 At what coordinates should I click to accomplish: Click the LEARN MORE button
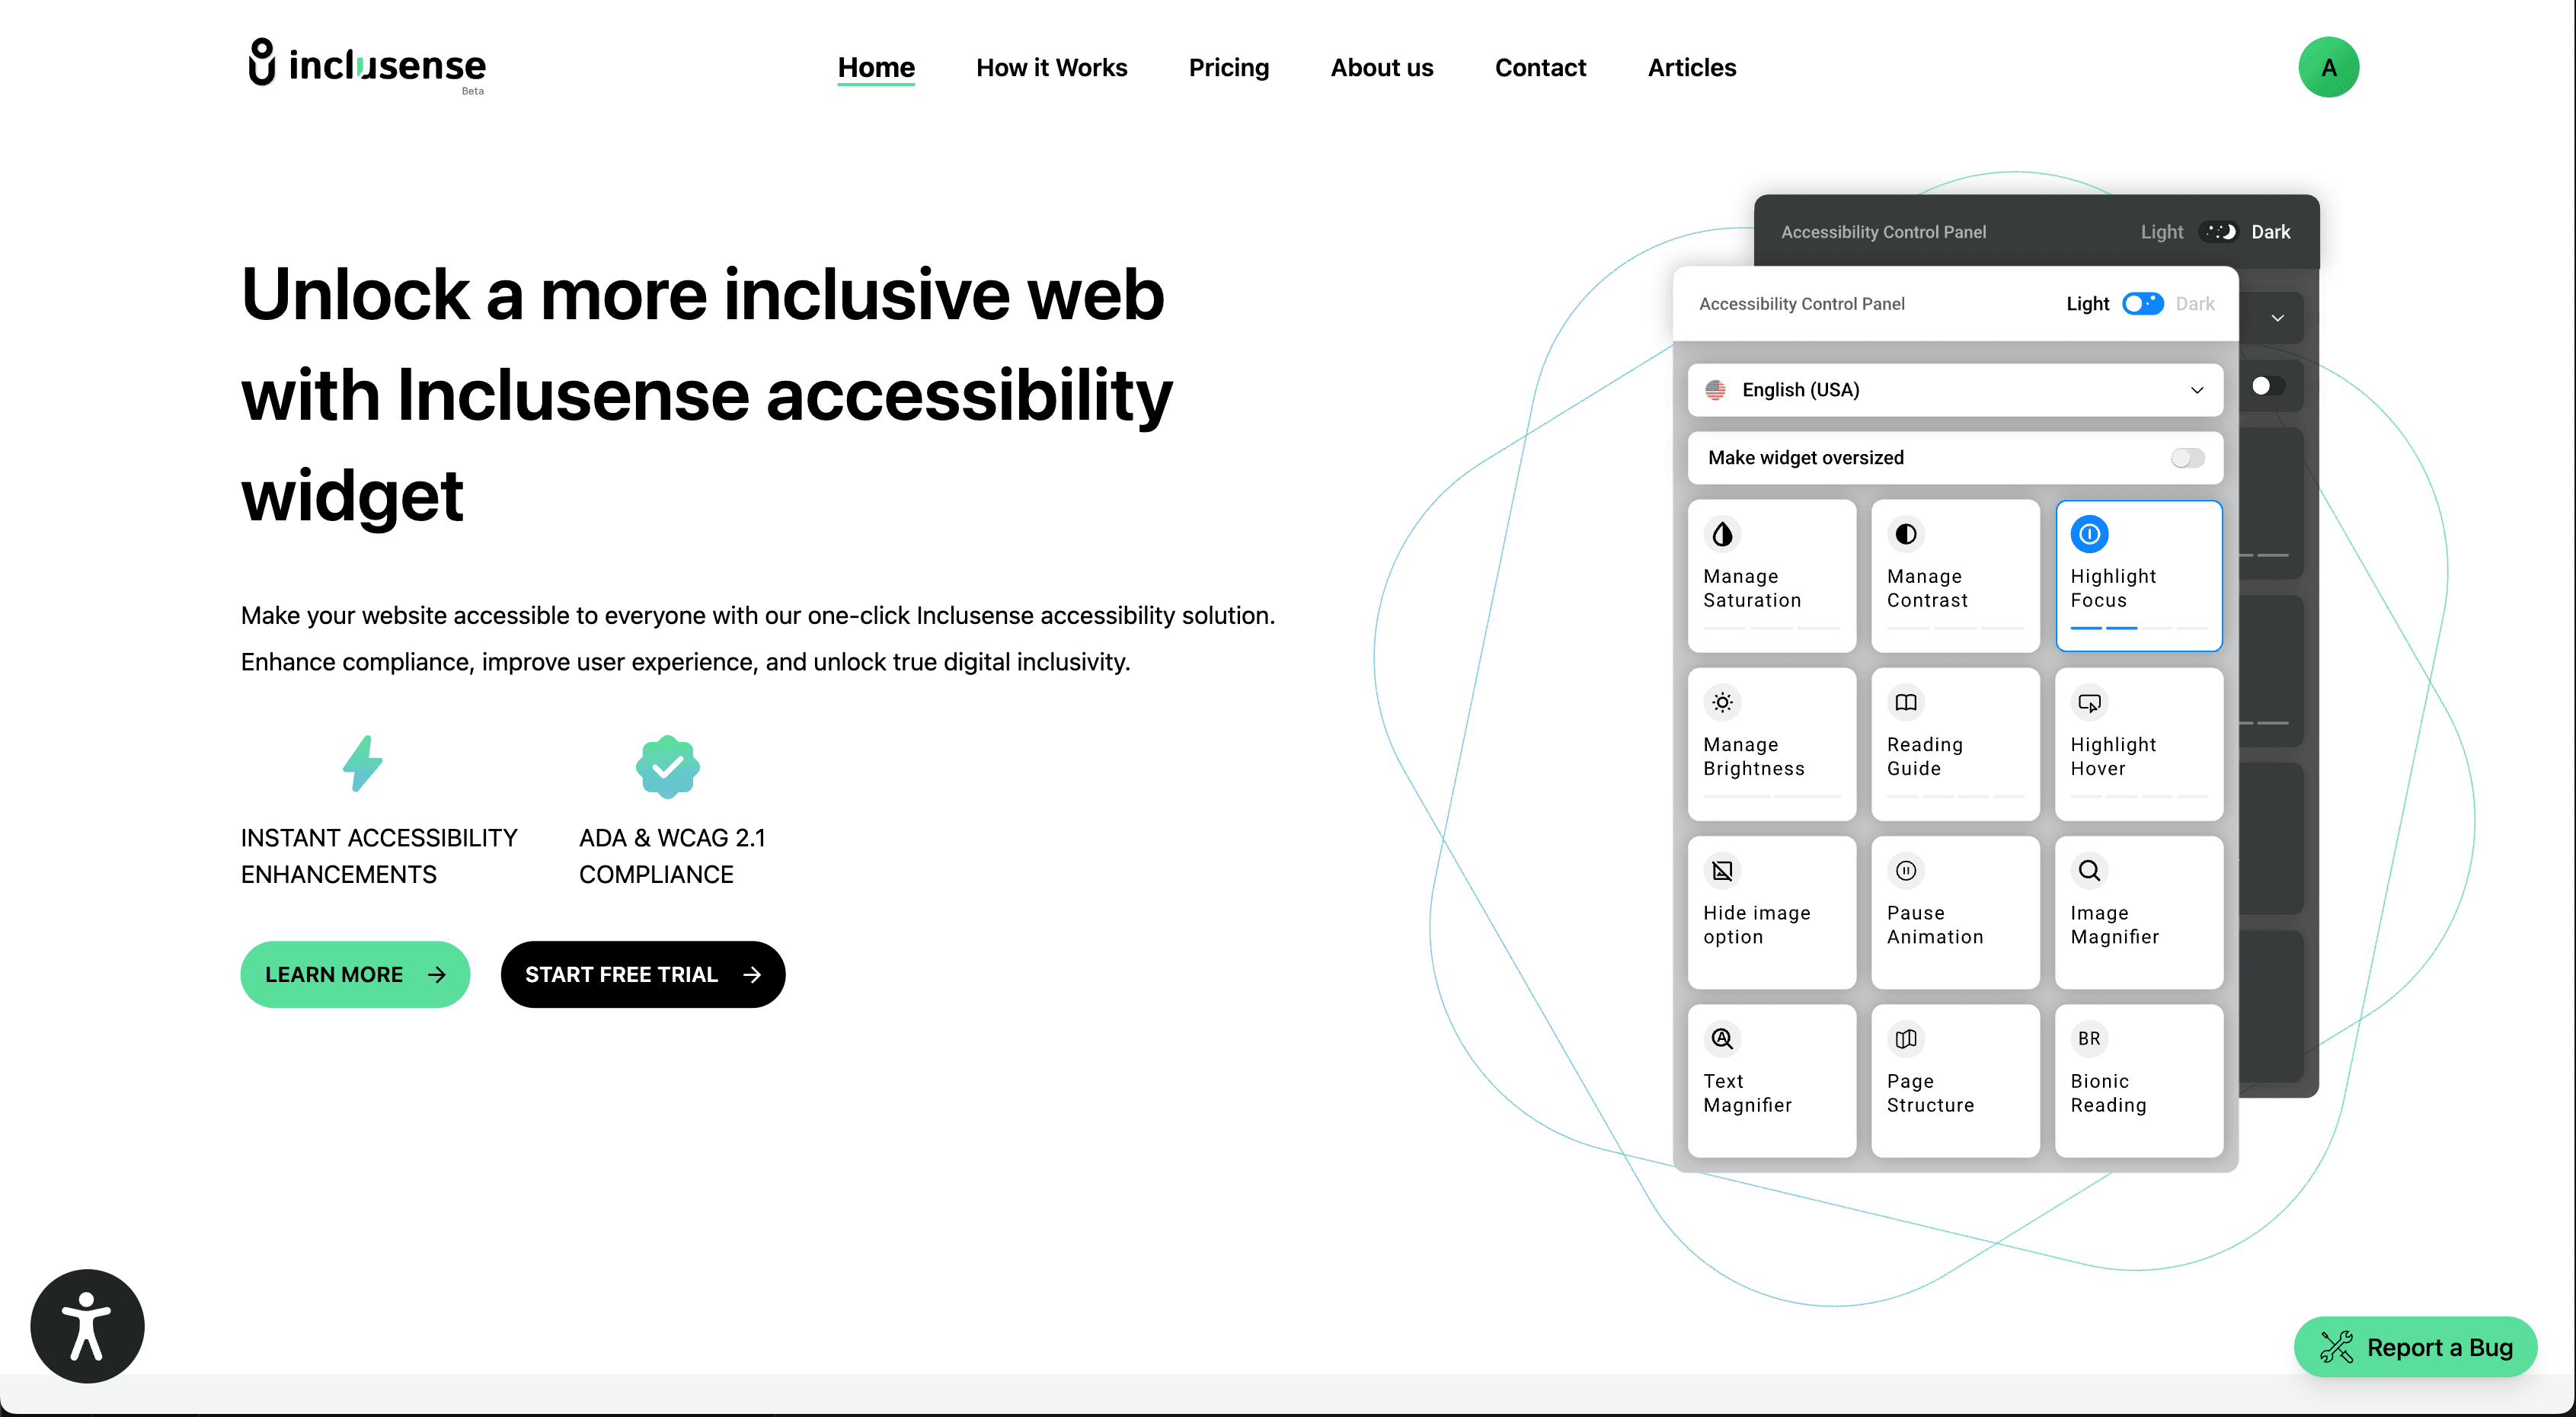tap(355, 974)
